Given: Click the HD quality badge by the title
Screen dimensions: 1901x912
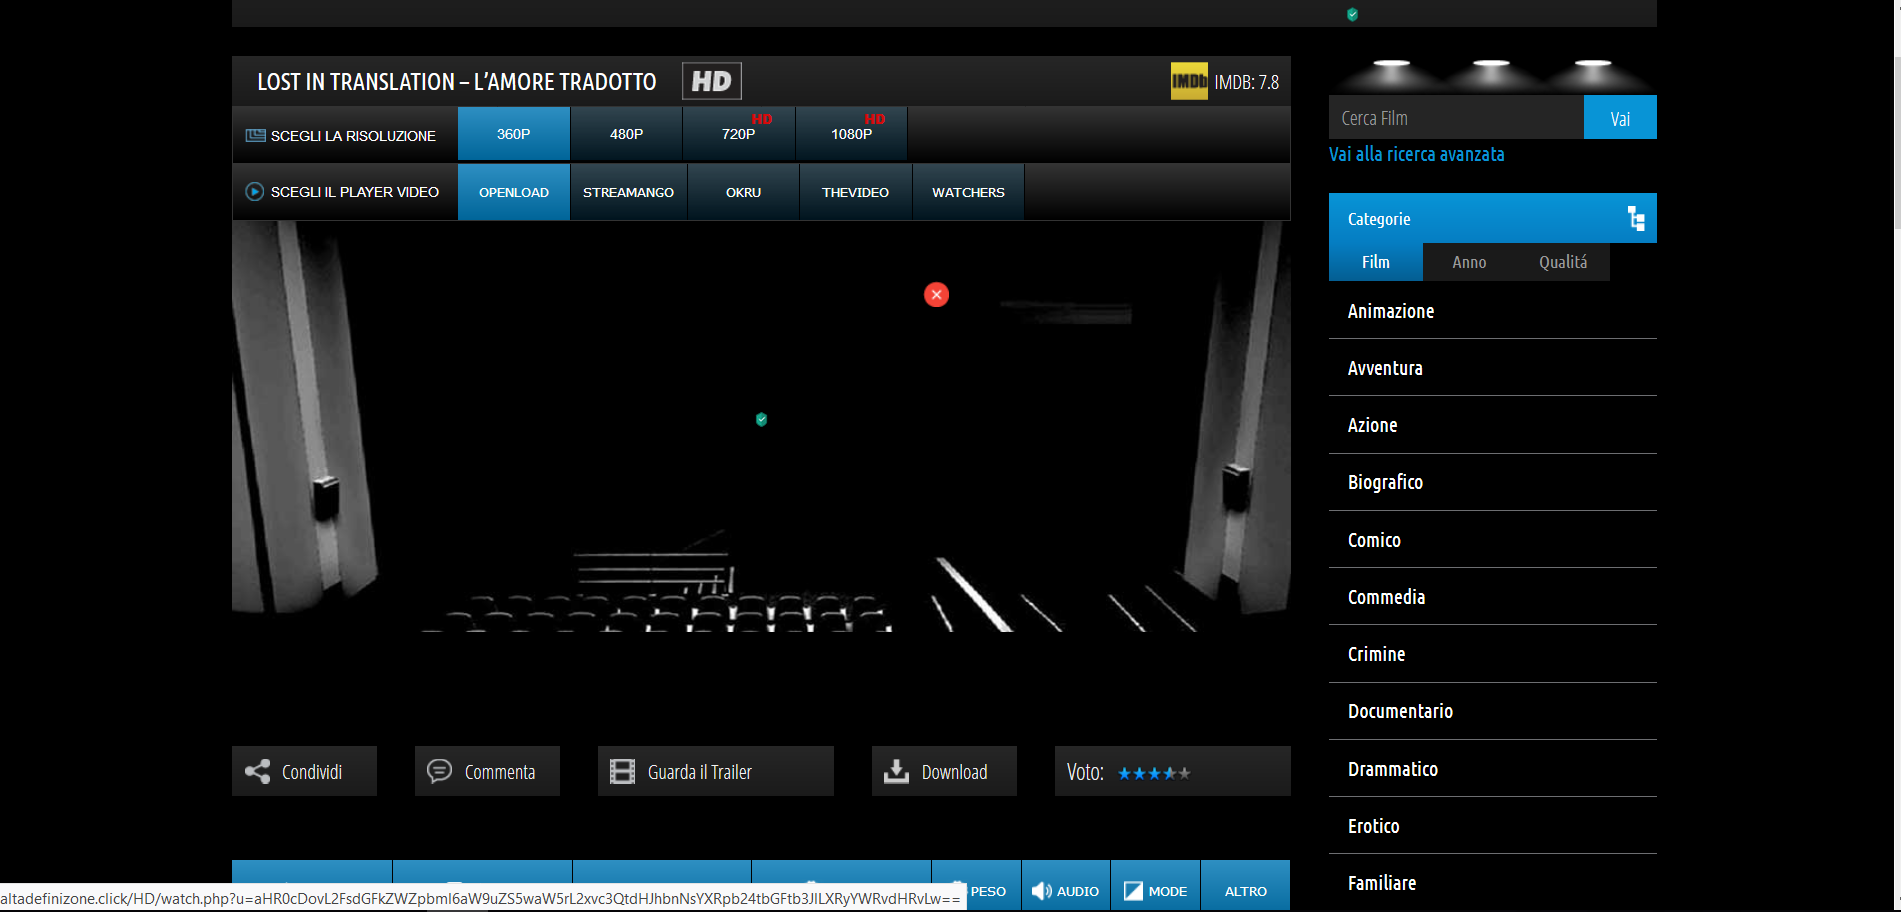Looking at the screenshot, I should pyautogui.click(x=712, y=81).
